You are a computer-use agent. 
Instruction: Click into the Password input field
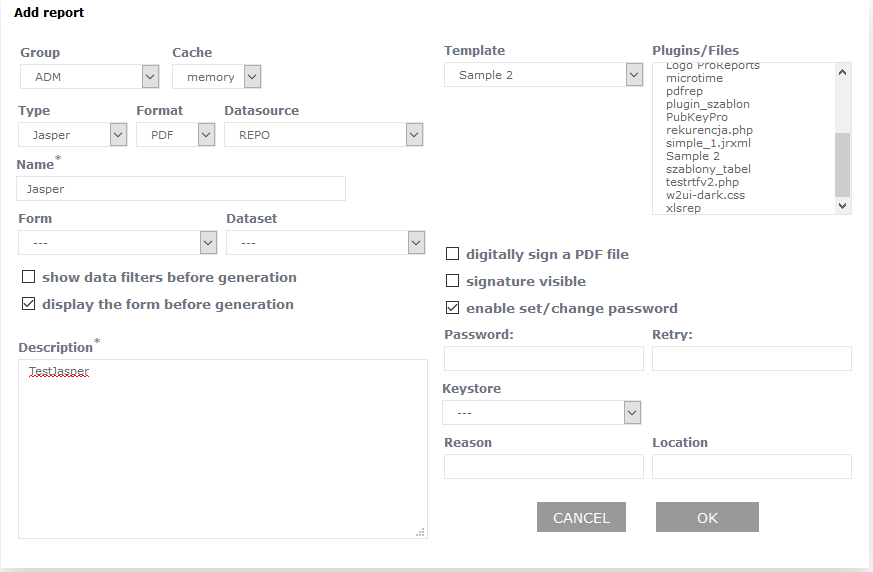(x=543, y=359)
